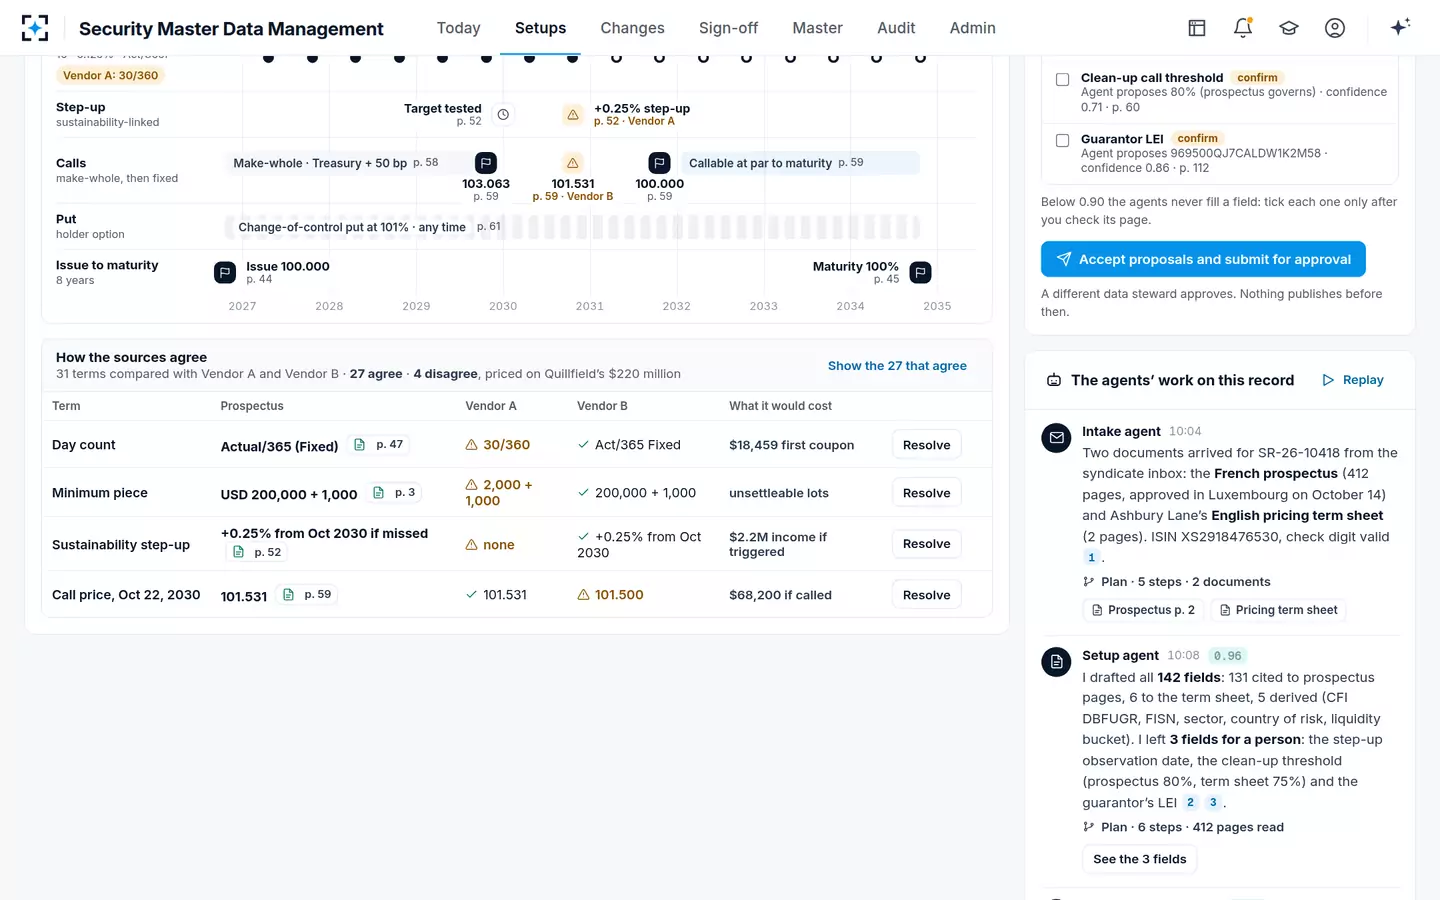Open the Master tab

[817, 28]
